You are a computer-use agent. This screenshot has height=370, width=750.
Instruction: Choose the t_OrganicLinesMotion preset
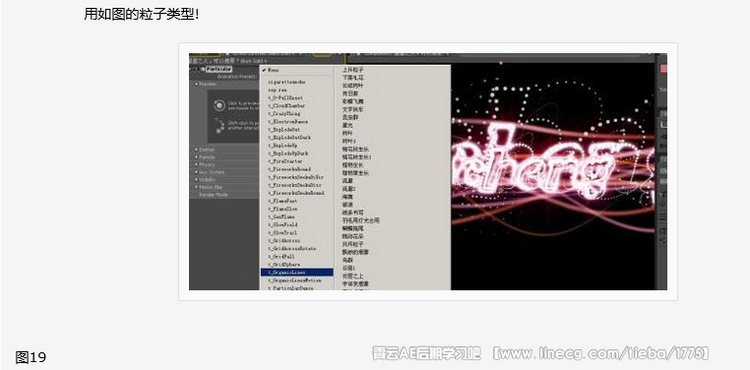point(294,280)
